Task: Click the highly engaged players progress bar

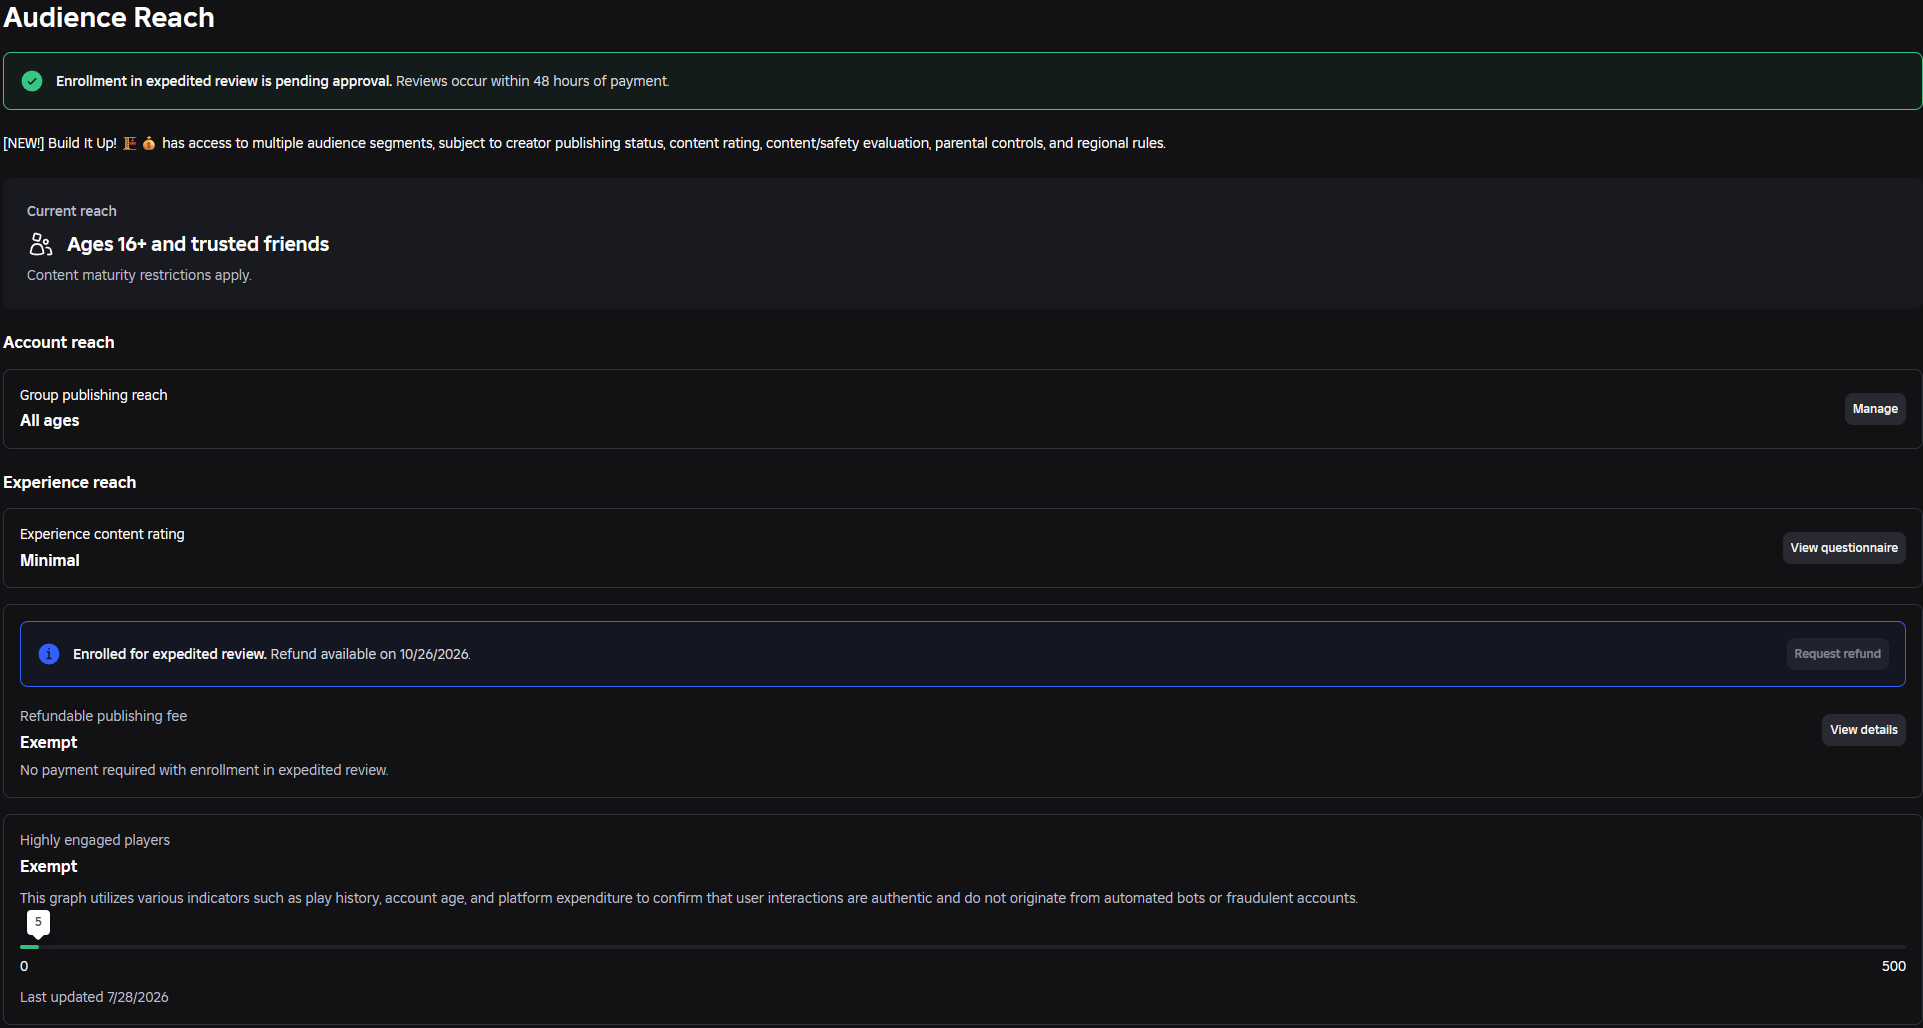Action: tap(963, 946)
